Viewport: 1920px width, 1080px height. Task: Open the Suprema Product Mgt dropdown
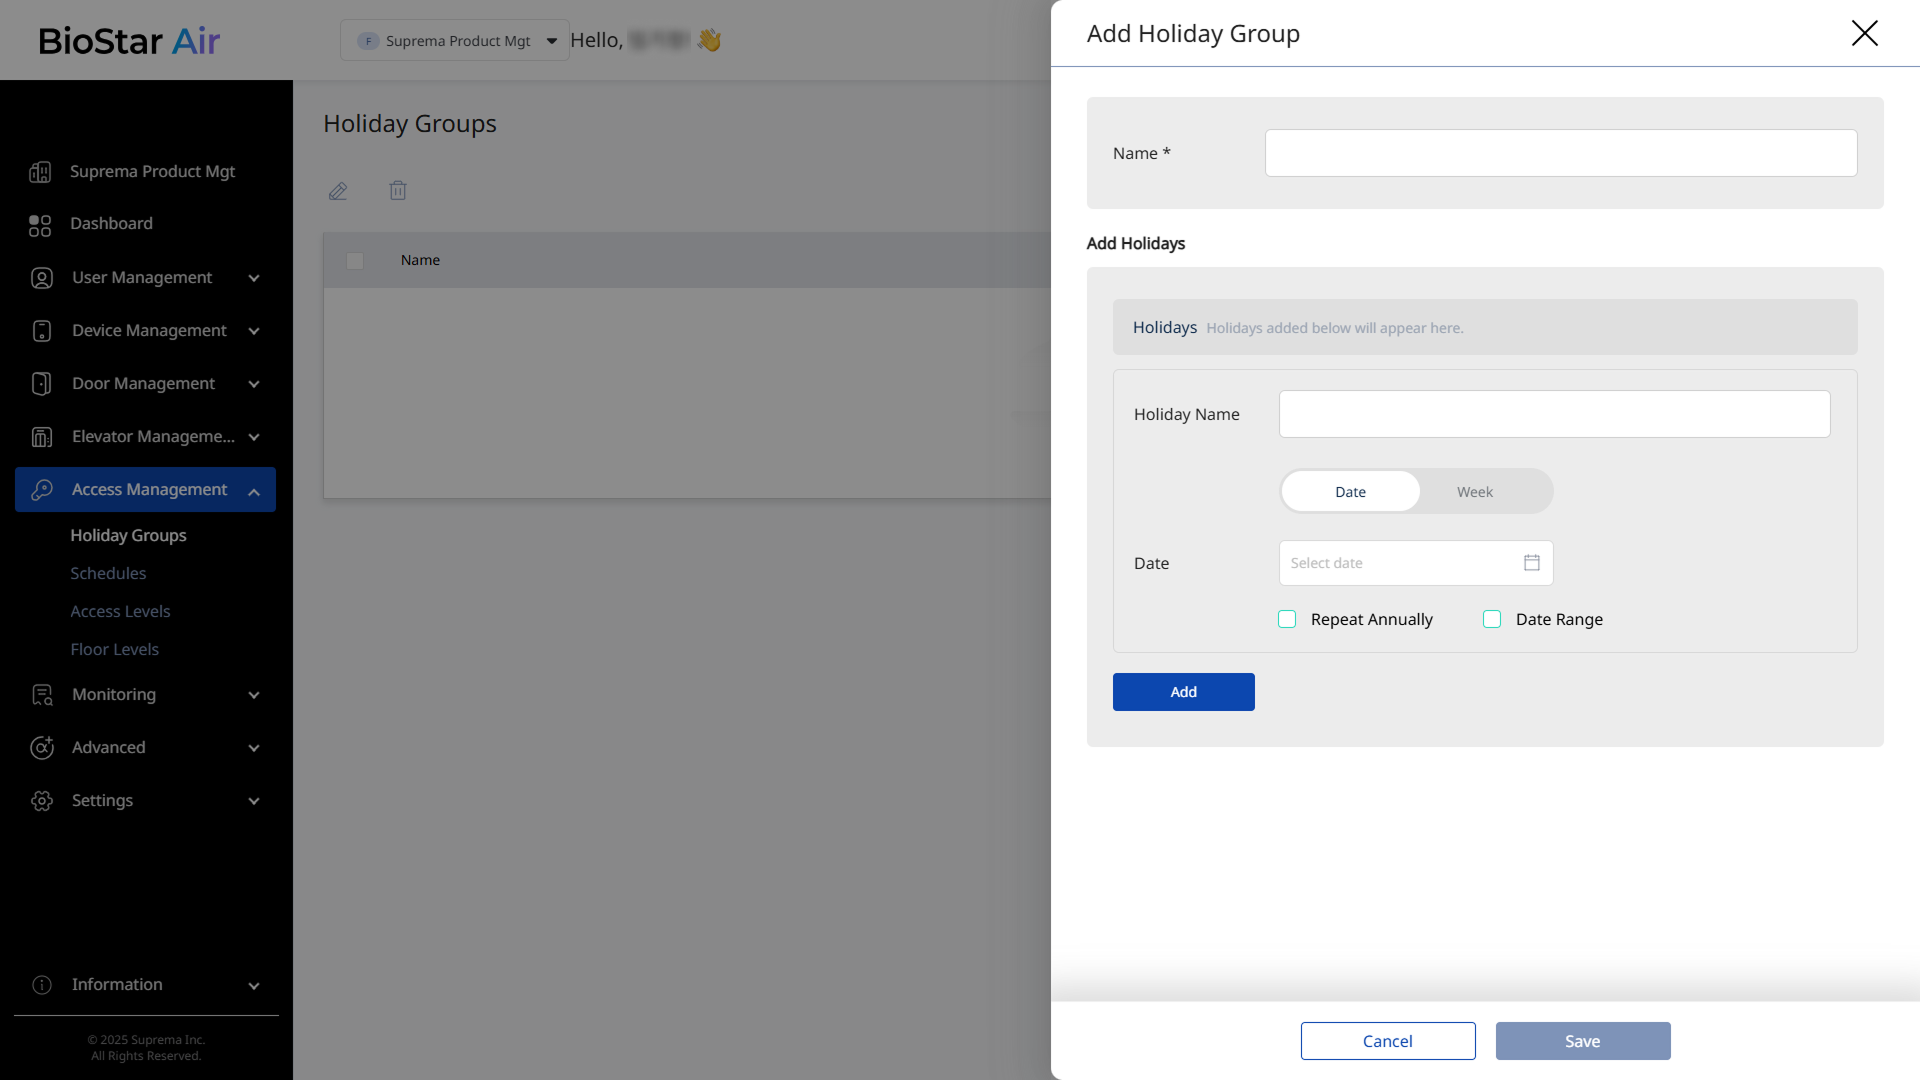(455, 41)
